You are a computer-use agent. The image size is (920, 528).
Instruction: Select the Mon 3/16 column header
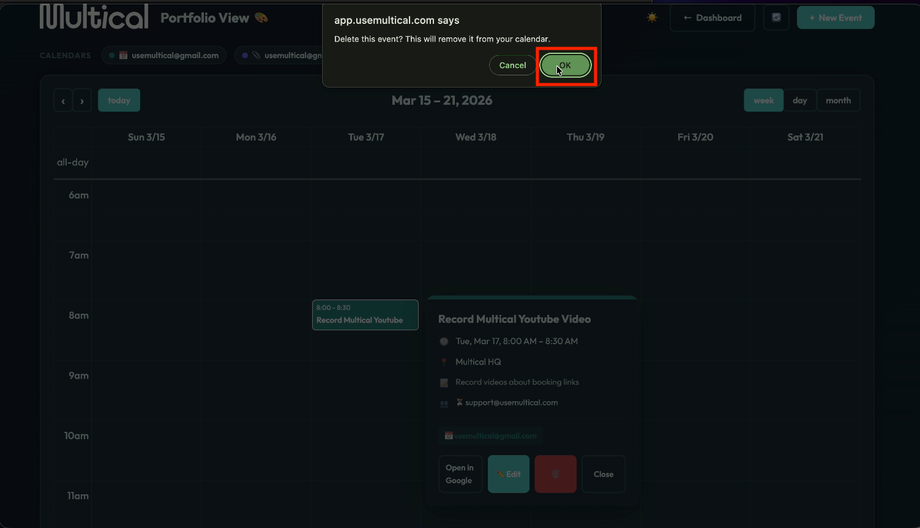[x=256, y=137]
